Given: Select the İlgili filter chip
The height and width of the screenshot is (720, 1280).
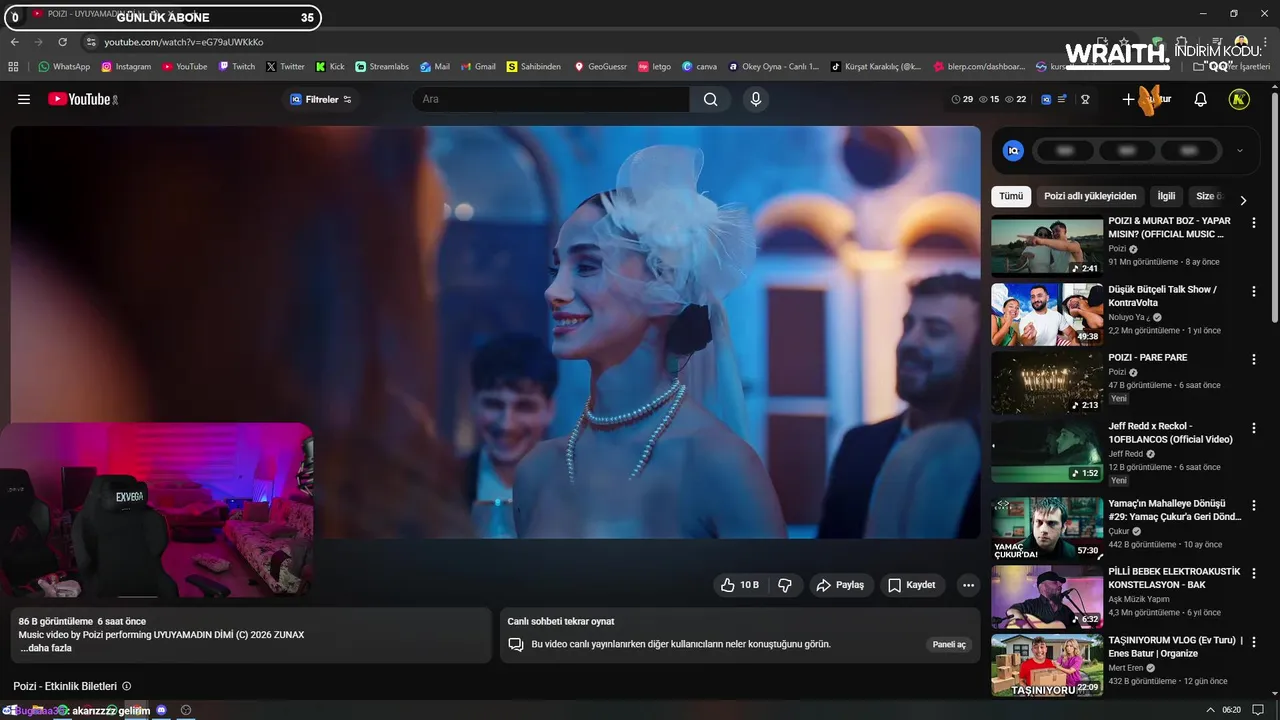Looking at the screenshot, I should [x=1166, y=196].
